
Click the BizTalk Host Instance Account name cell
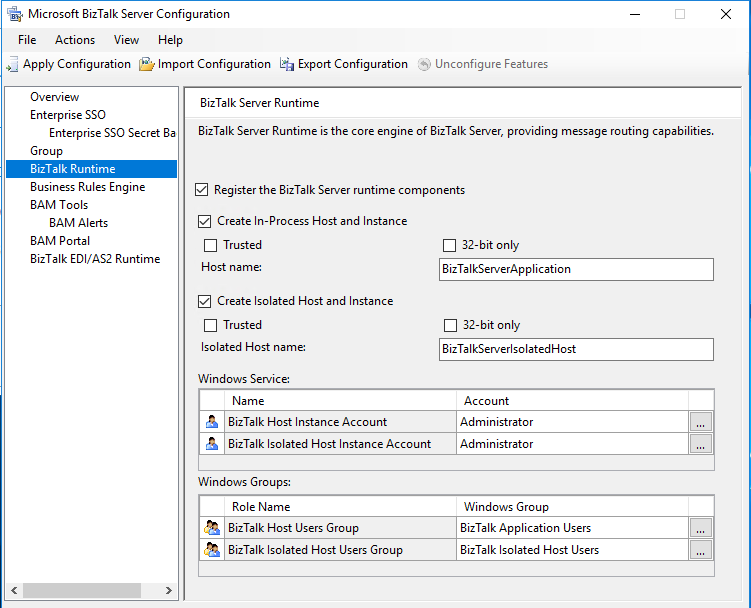tap(340, 422)
